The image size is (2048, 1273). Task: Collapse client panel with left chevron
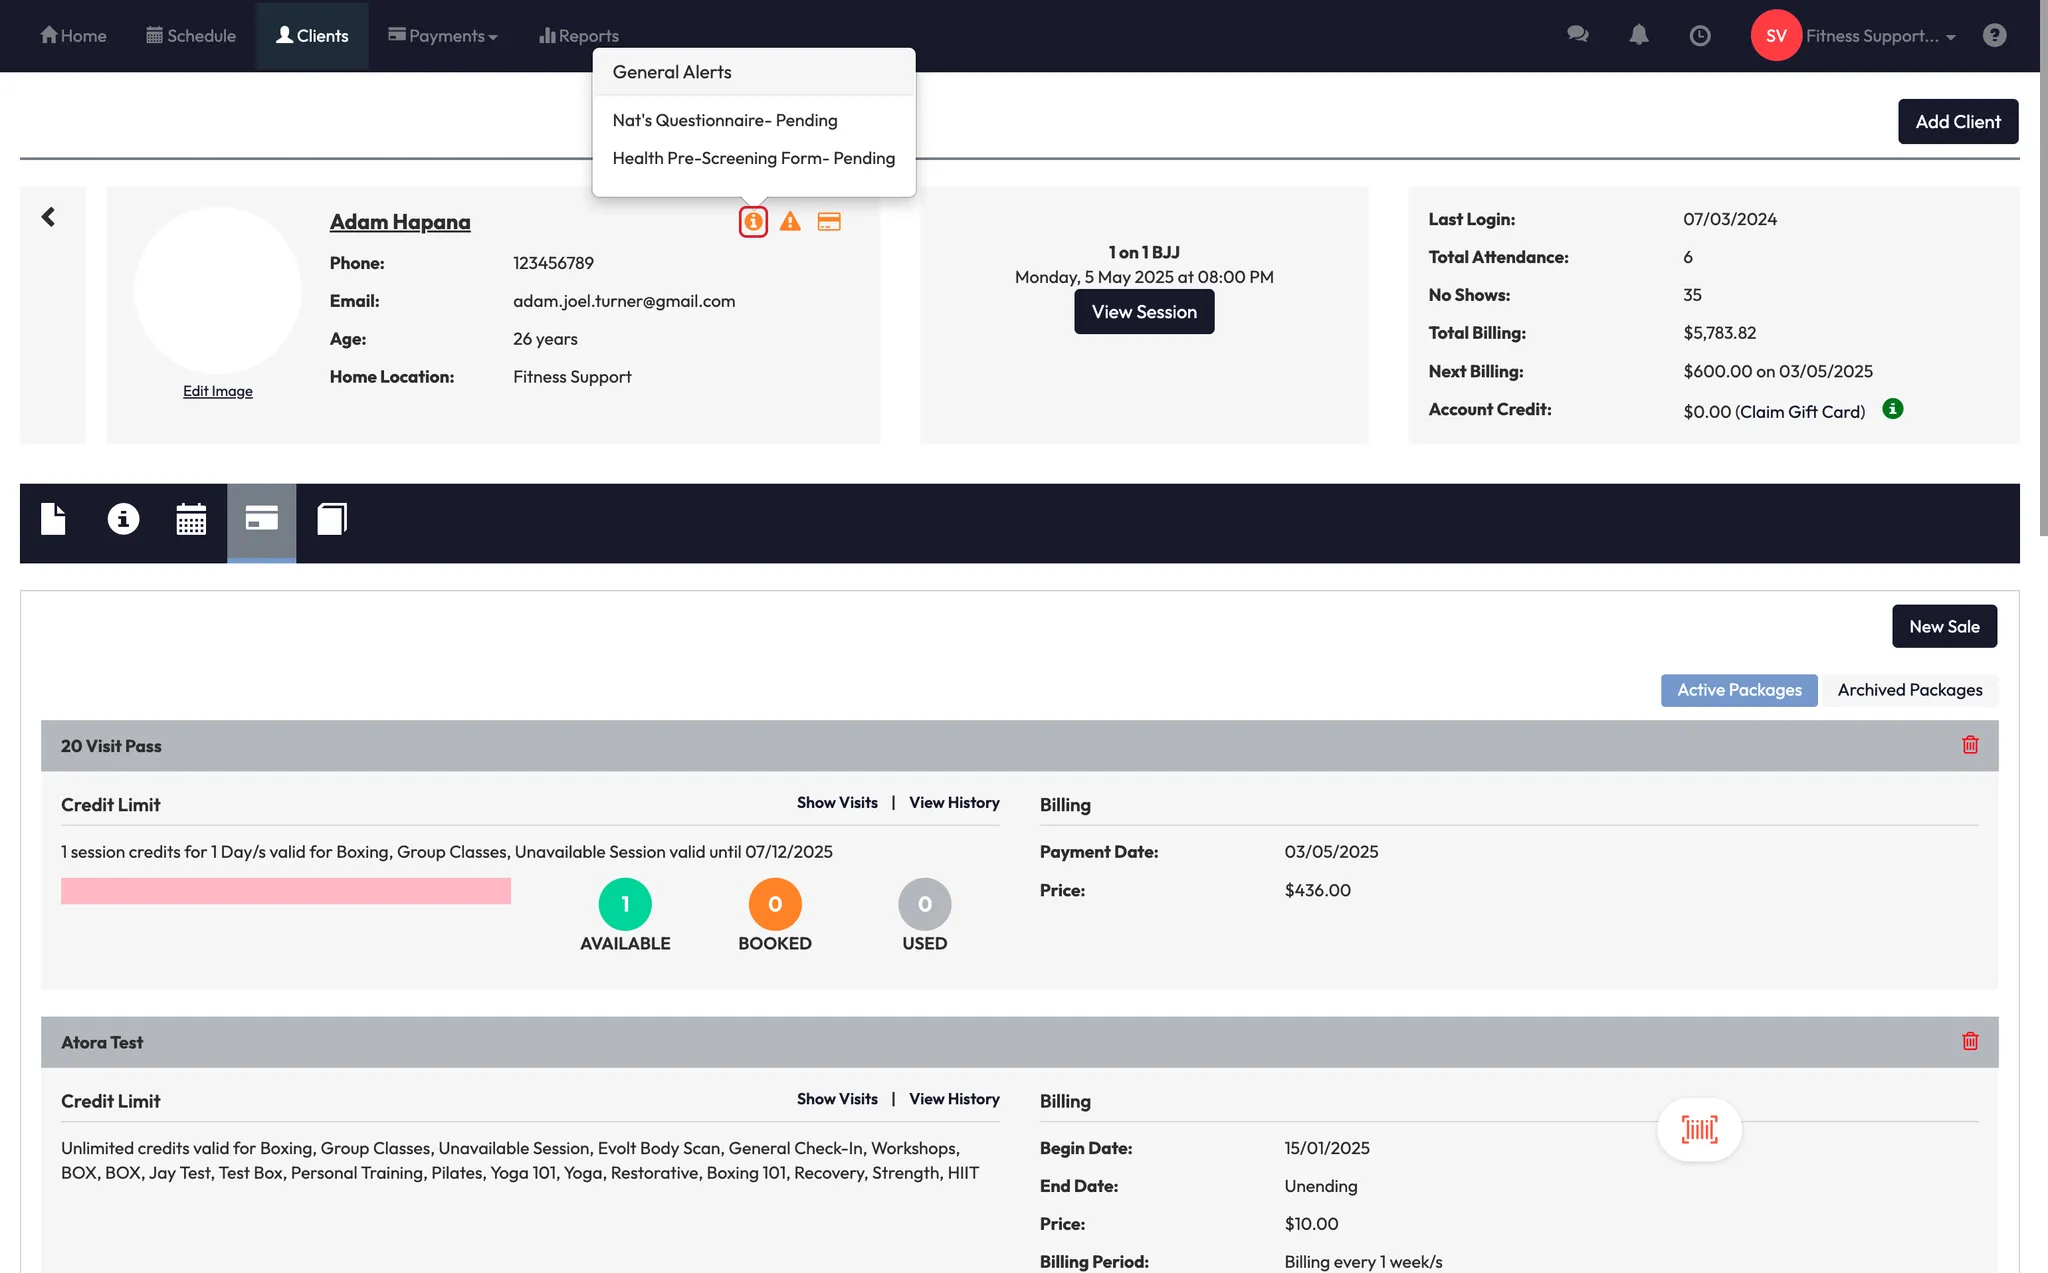[48, 217]
